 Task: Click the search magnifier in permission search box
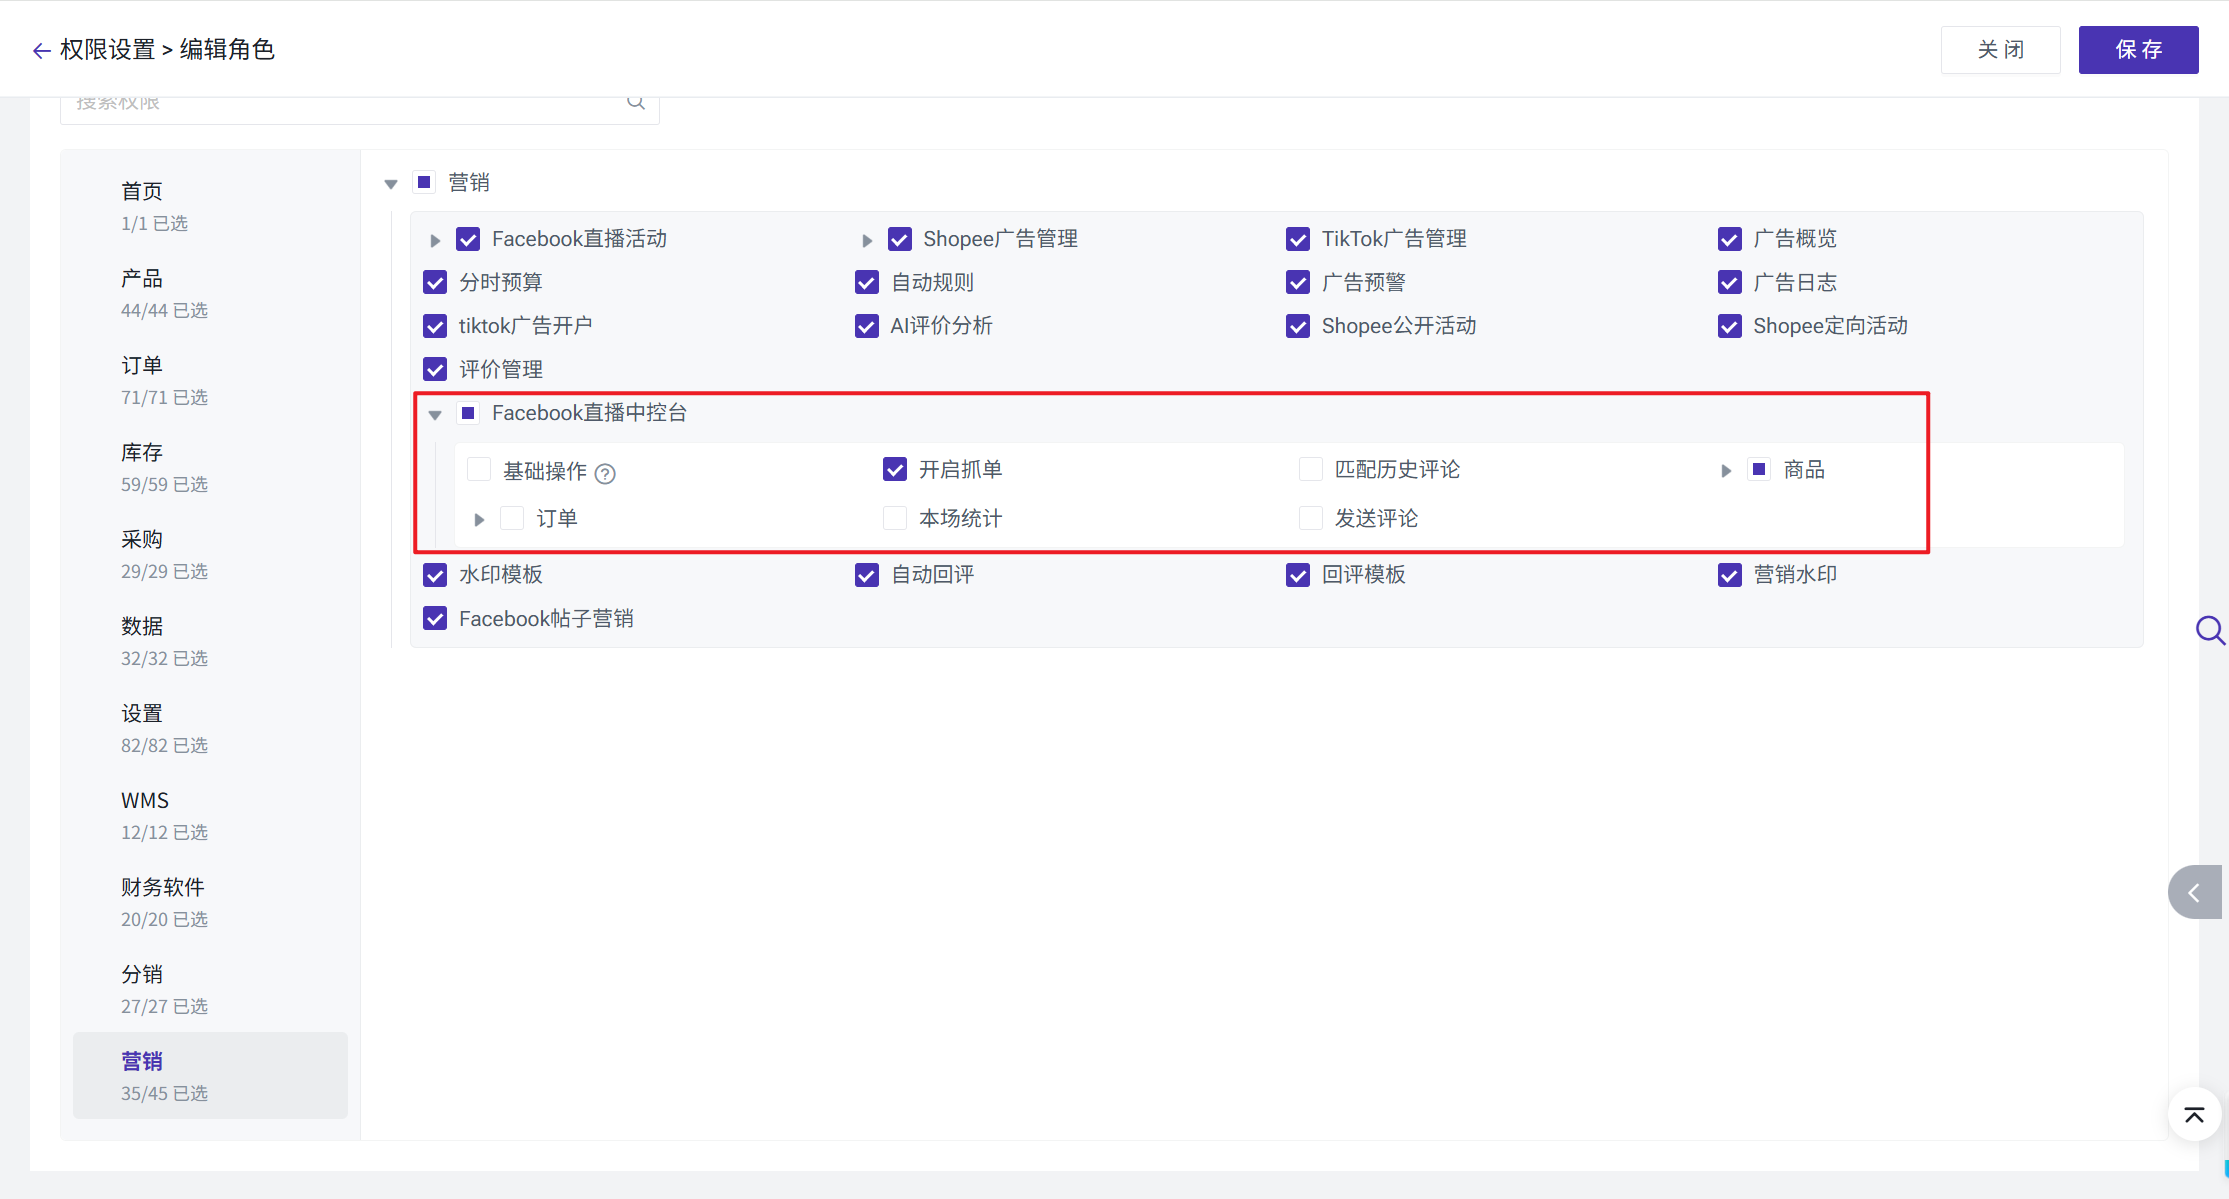click(x=636, y=102)
